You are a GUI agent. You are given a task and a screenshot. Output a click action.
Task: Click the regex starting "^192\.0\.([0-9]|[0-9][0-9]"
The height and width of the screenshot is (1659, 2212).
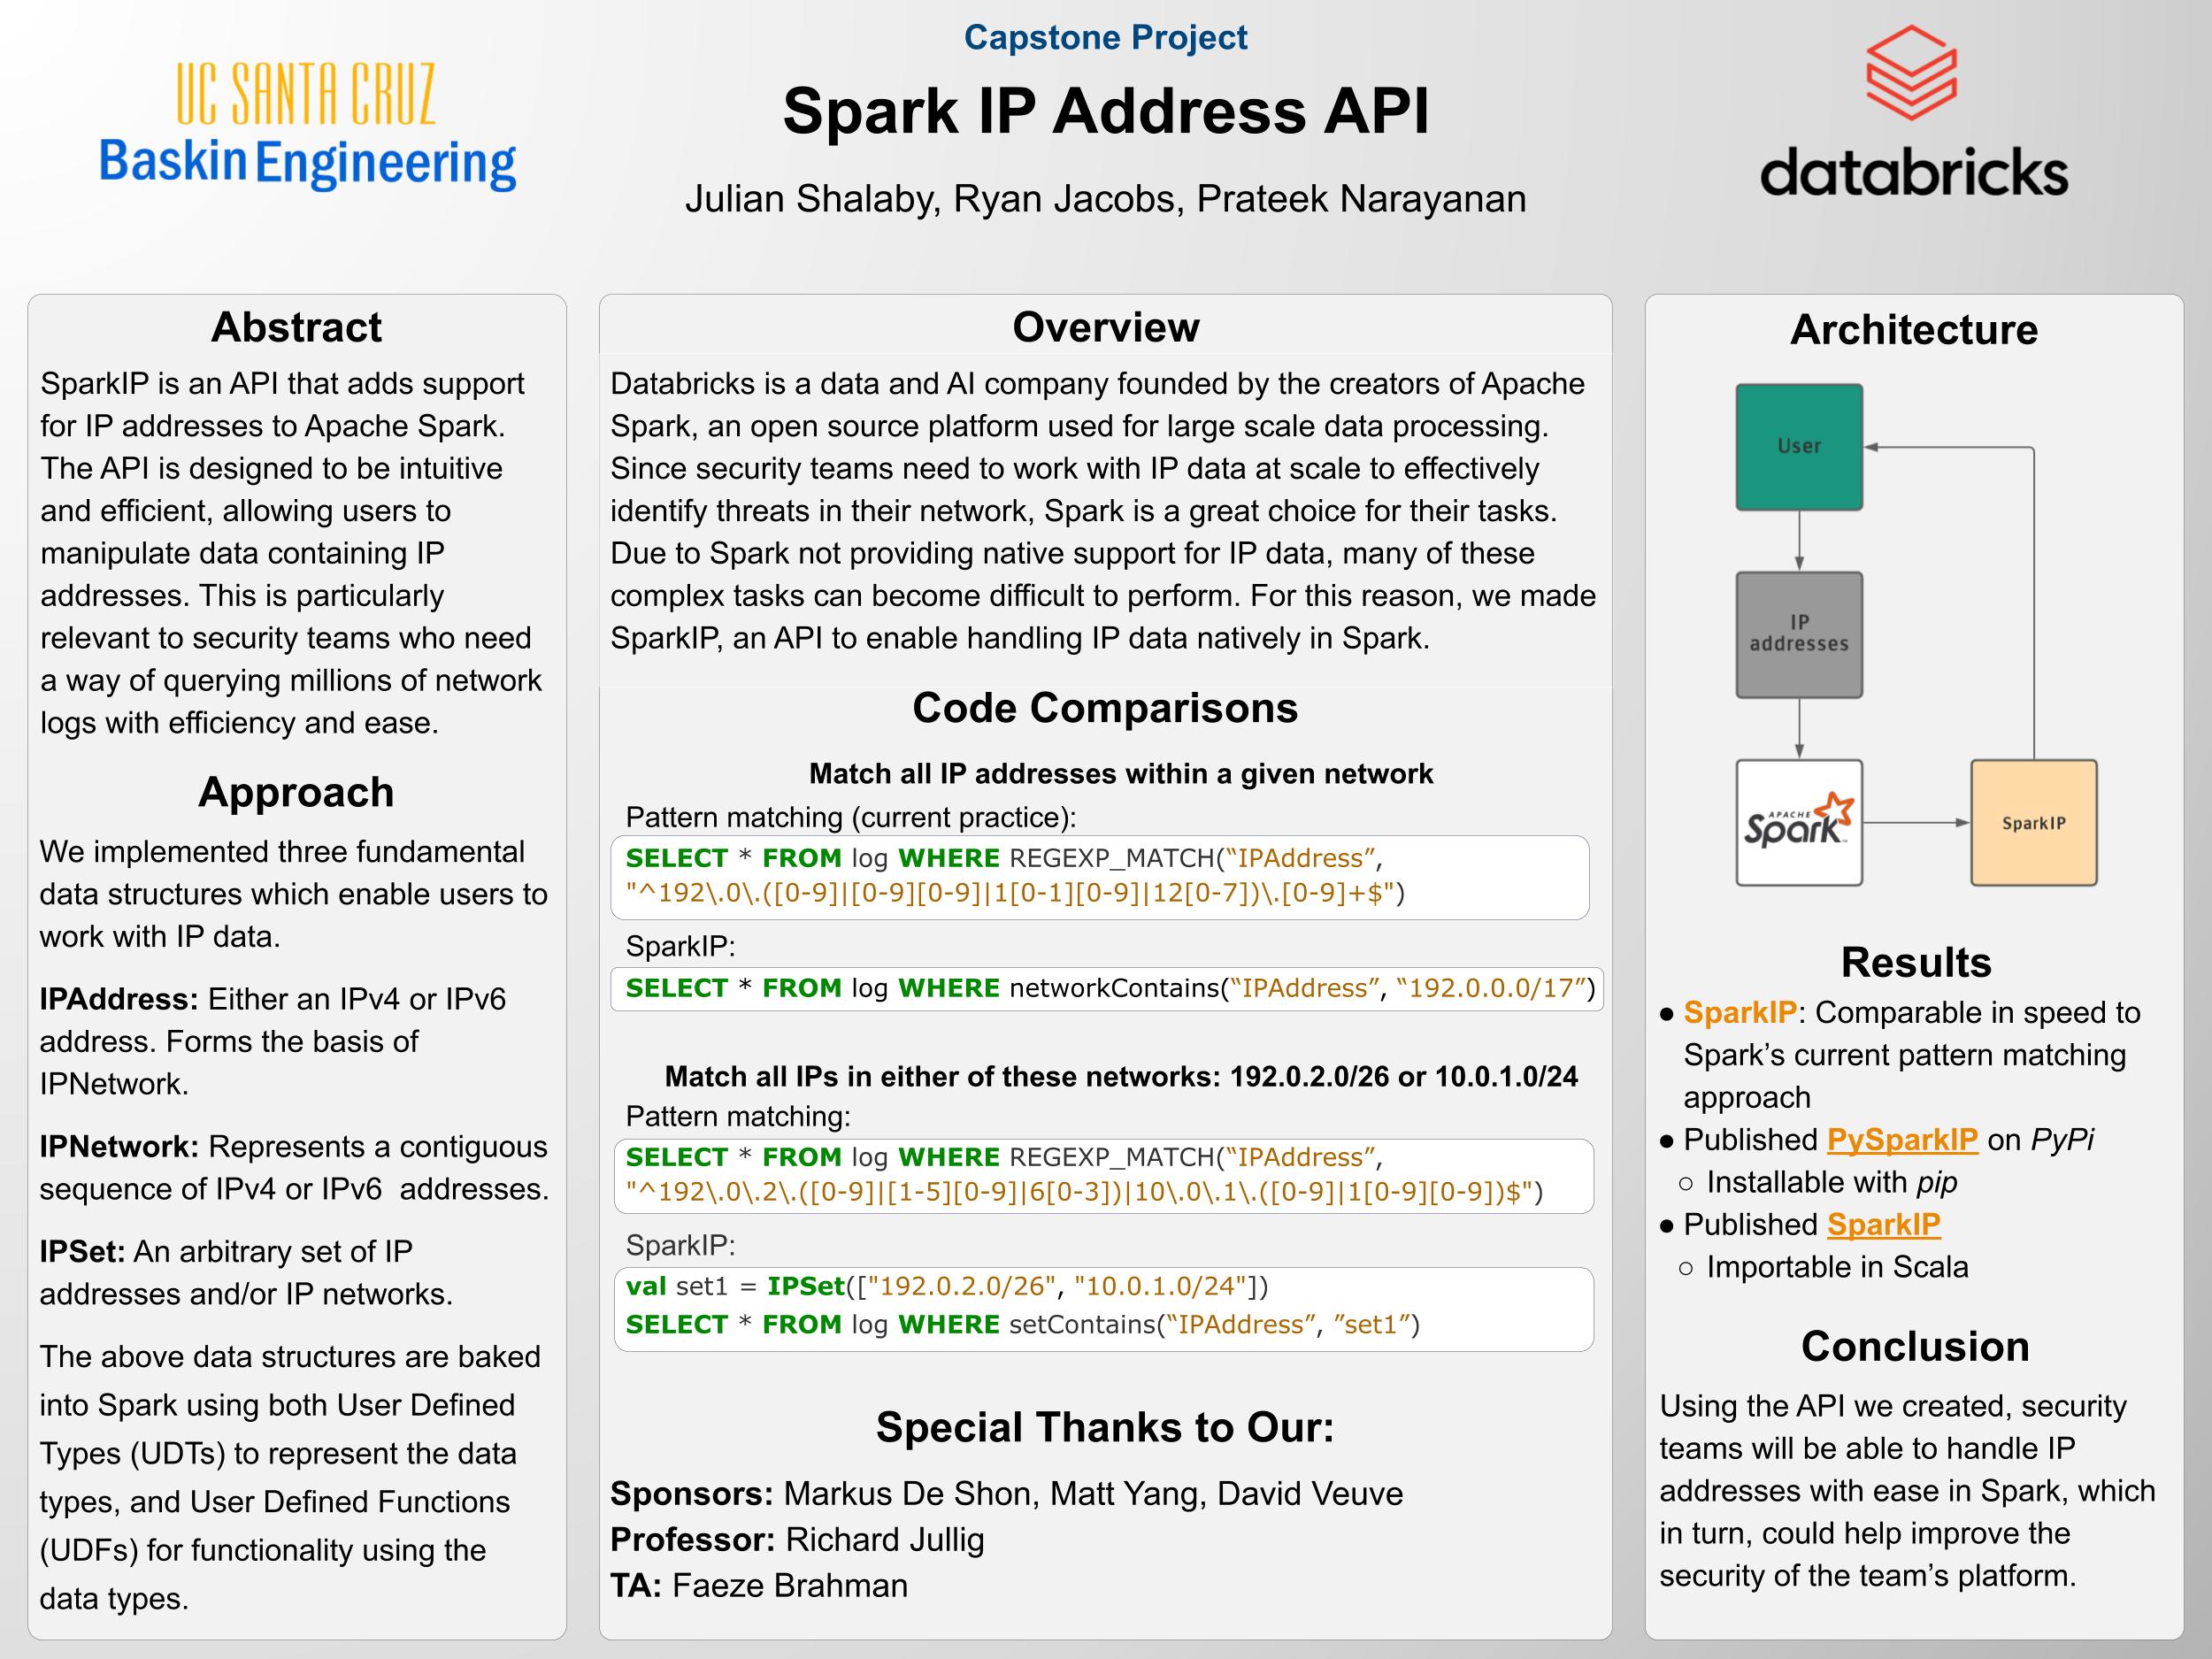coord(1015,893)
